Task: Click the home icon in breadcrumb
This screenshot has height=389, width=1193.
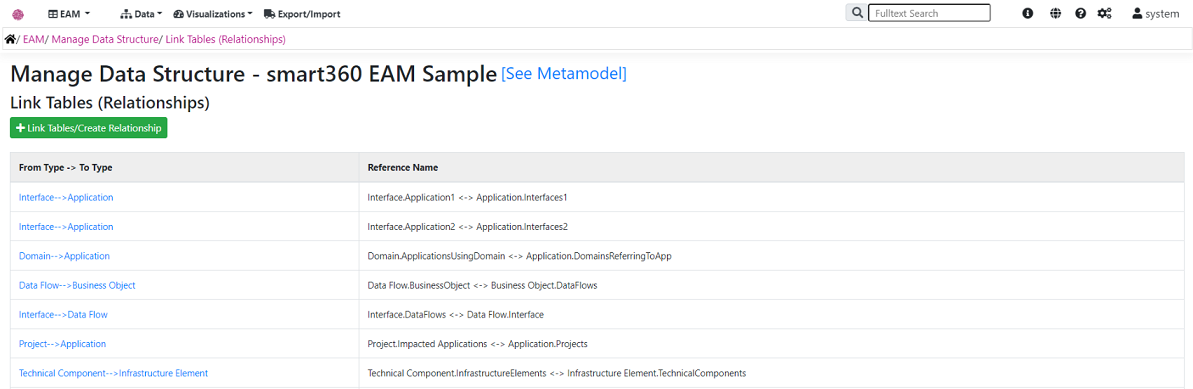Action: click(10, 39)
